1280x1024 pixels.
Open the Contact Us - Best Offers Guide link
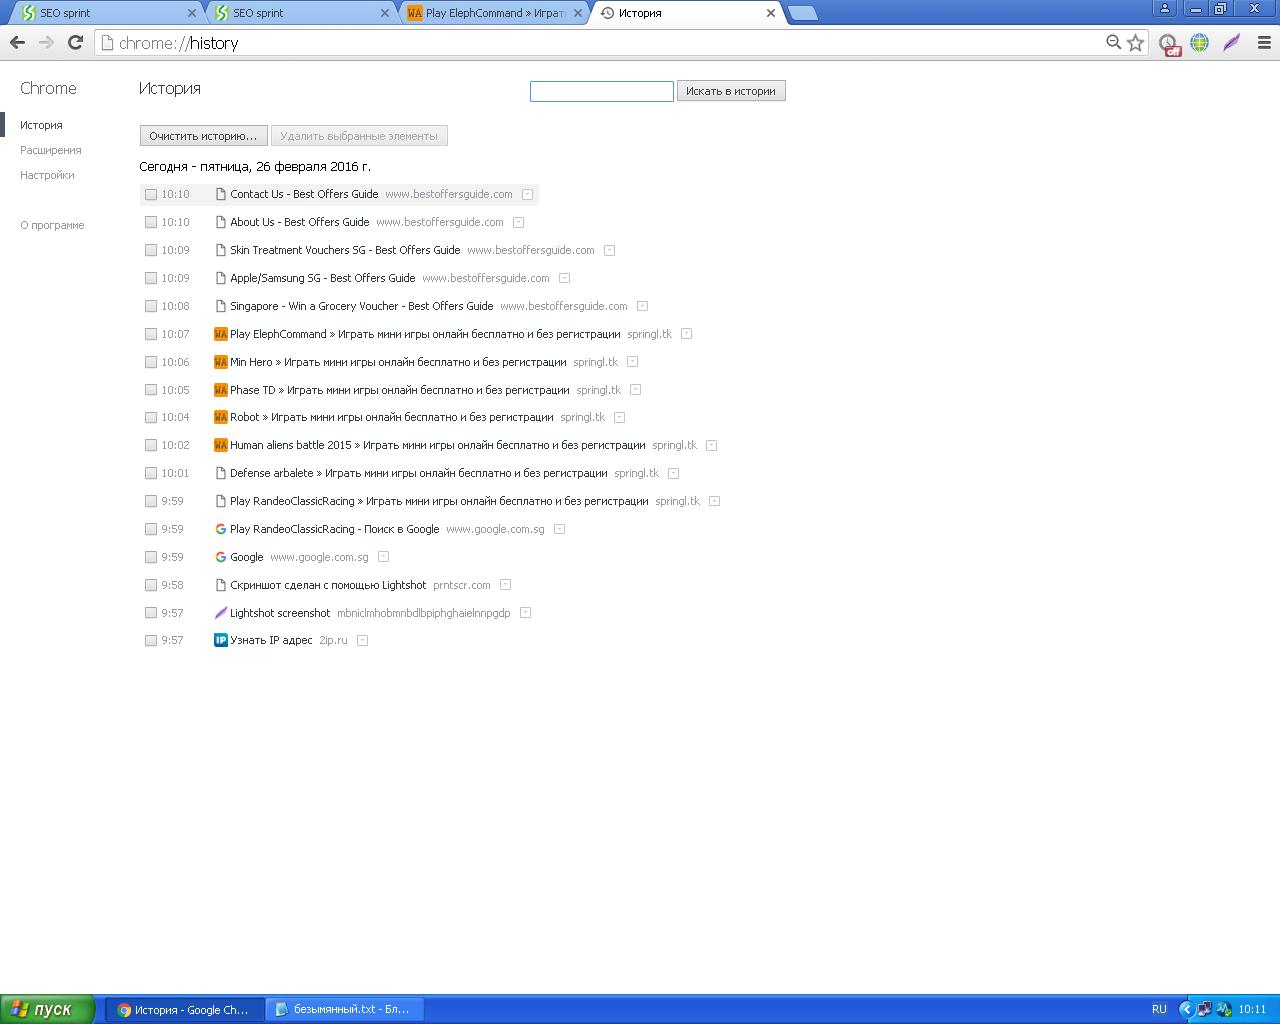click(304, 194)
